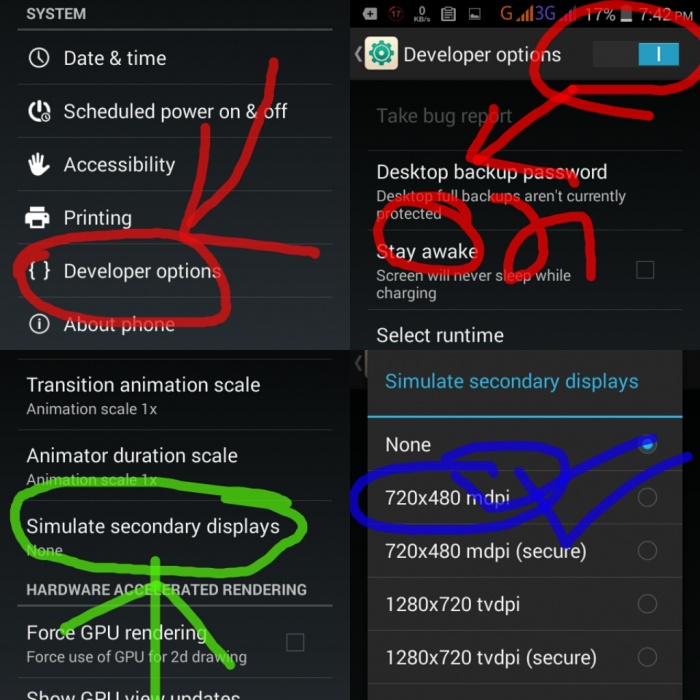The width and height of the screenshot is (700, 700).
Task: Open Animator duration scale options
Action: (175, 465)
